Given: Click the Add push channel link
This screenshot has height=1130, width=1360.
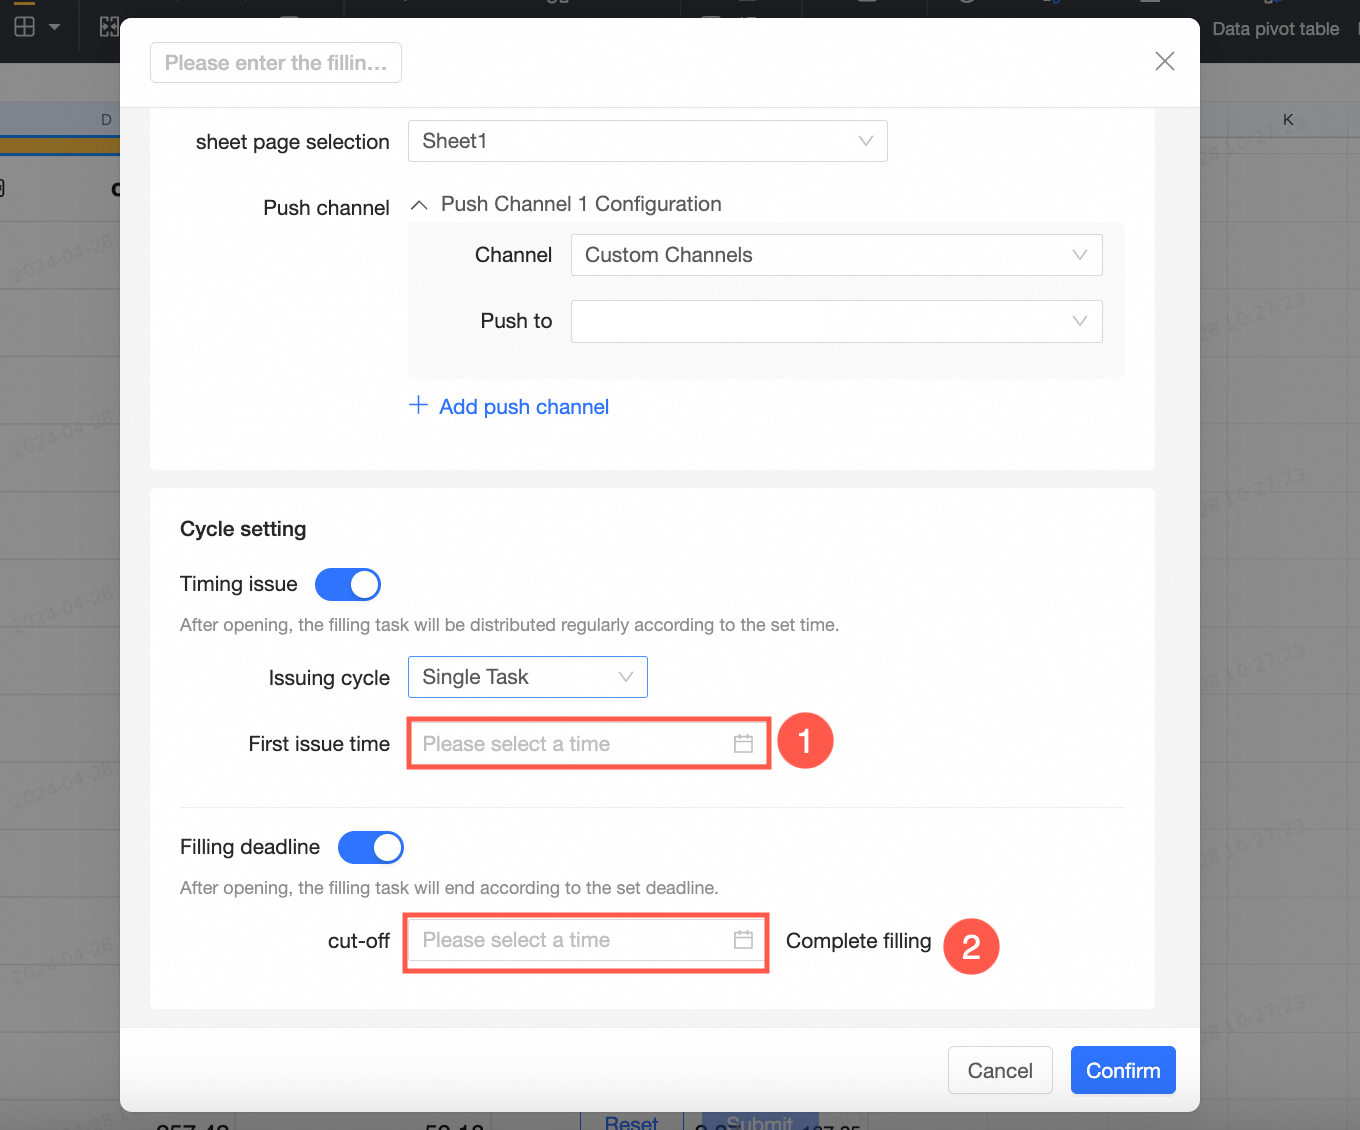Looking at the screenshot, I should coord(524,407).
